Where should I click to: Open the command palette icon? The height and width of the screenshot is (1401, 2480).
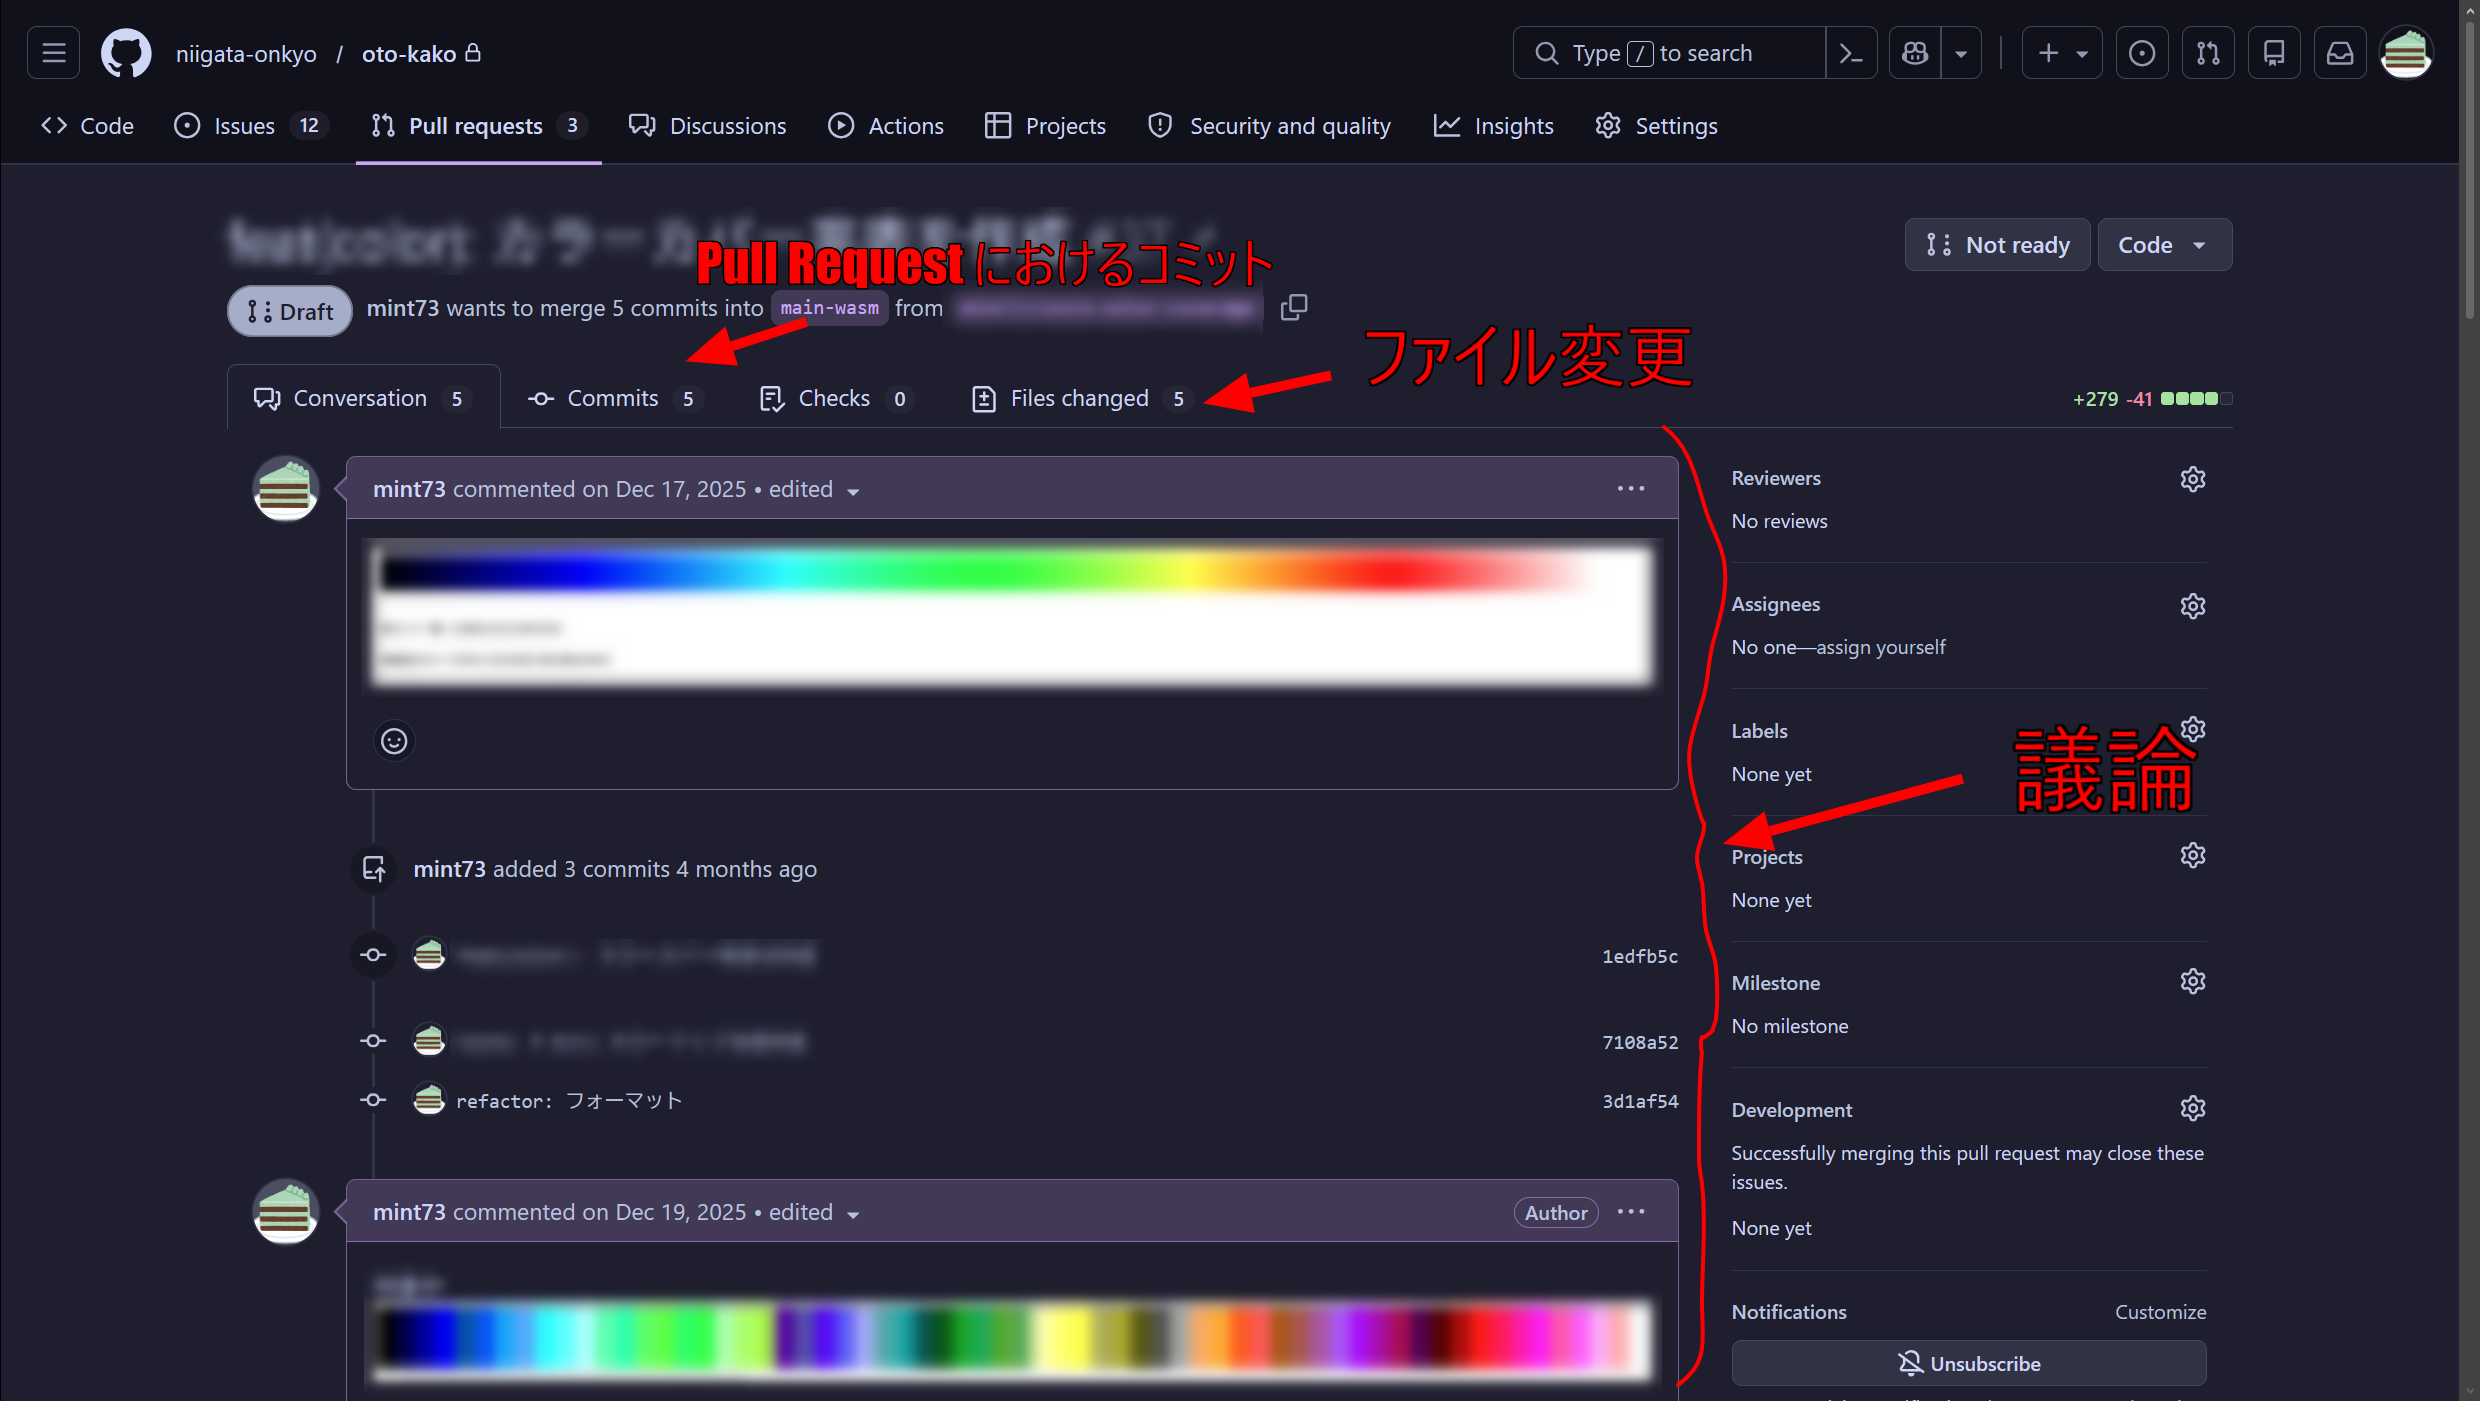click(x=1851, y=53)
